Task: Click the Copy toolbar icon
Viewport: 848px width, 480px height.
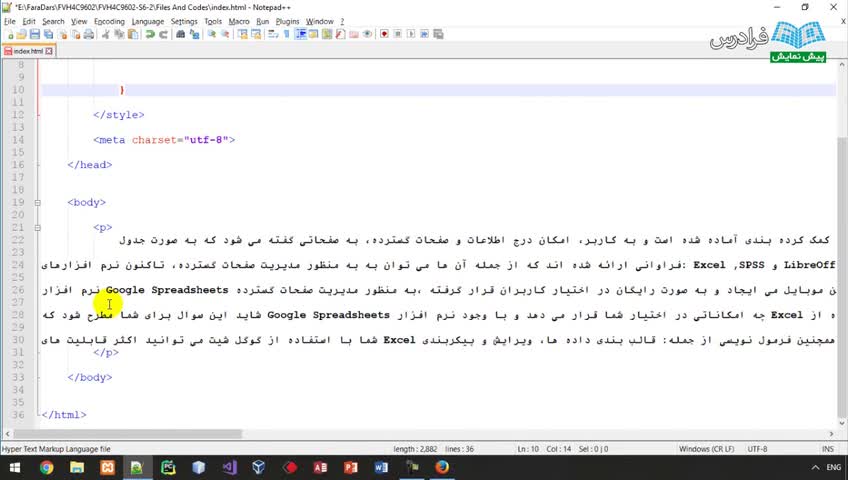Action: (x=119, y=34)
